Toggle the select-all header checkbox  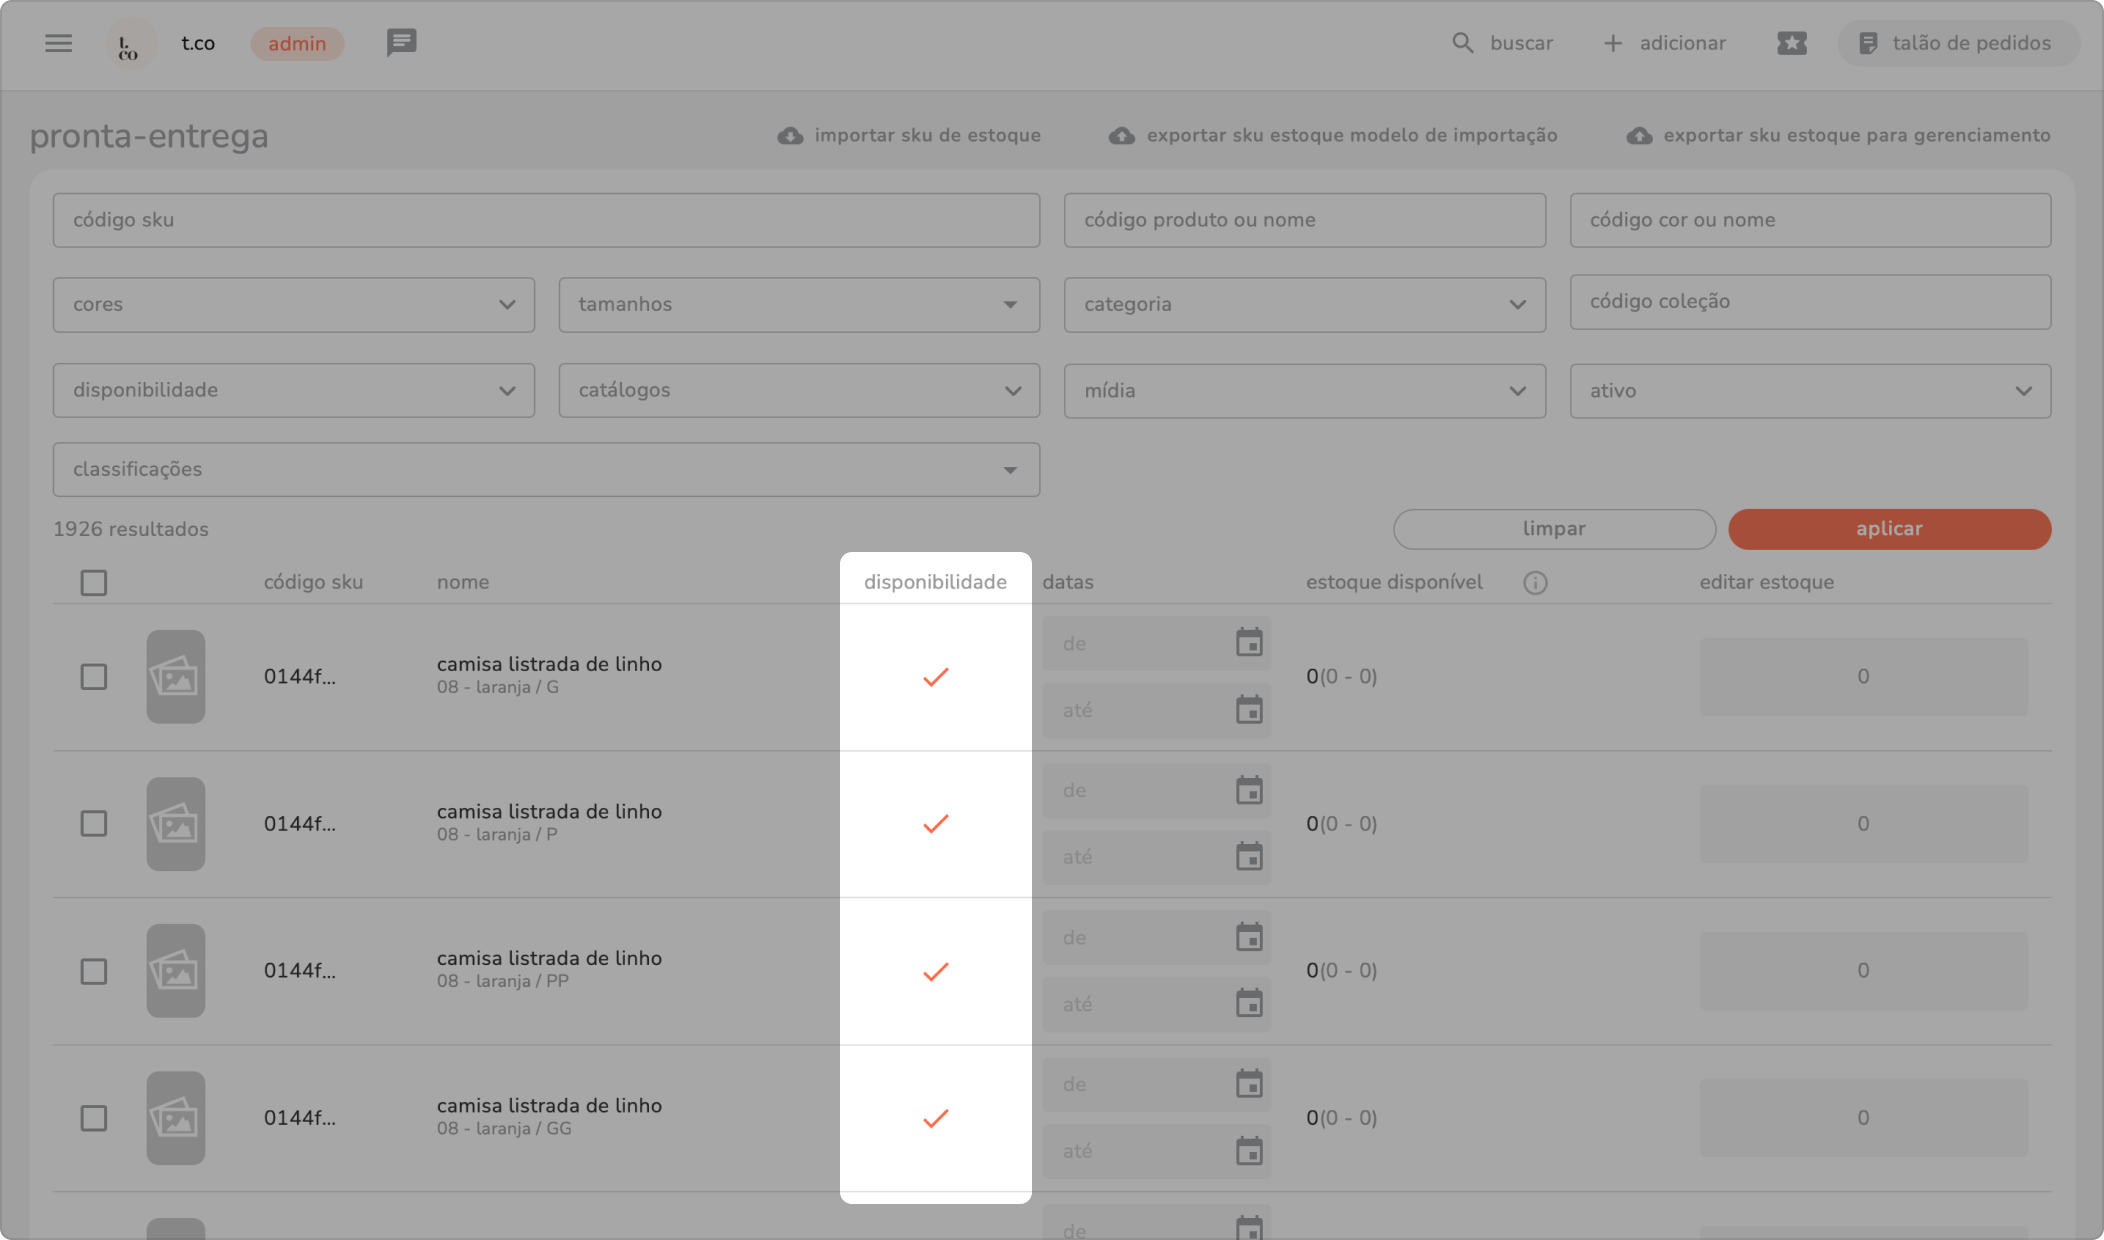94,583
